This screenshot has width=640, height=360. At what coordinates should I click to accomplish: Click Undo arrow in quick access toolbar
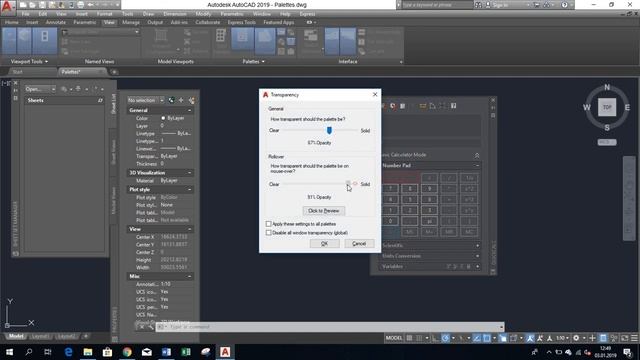(x=91, y=5)
